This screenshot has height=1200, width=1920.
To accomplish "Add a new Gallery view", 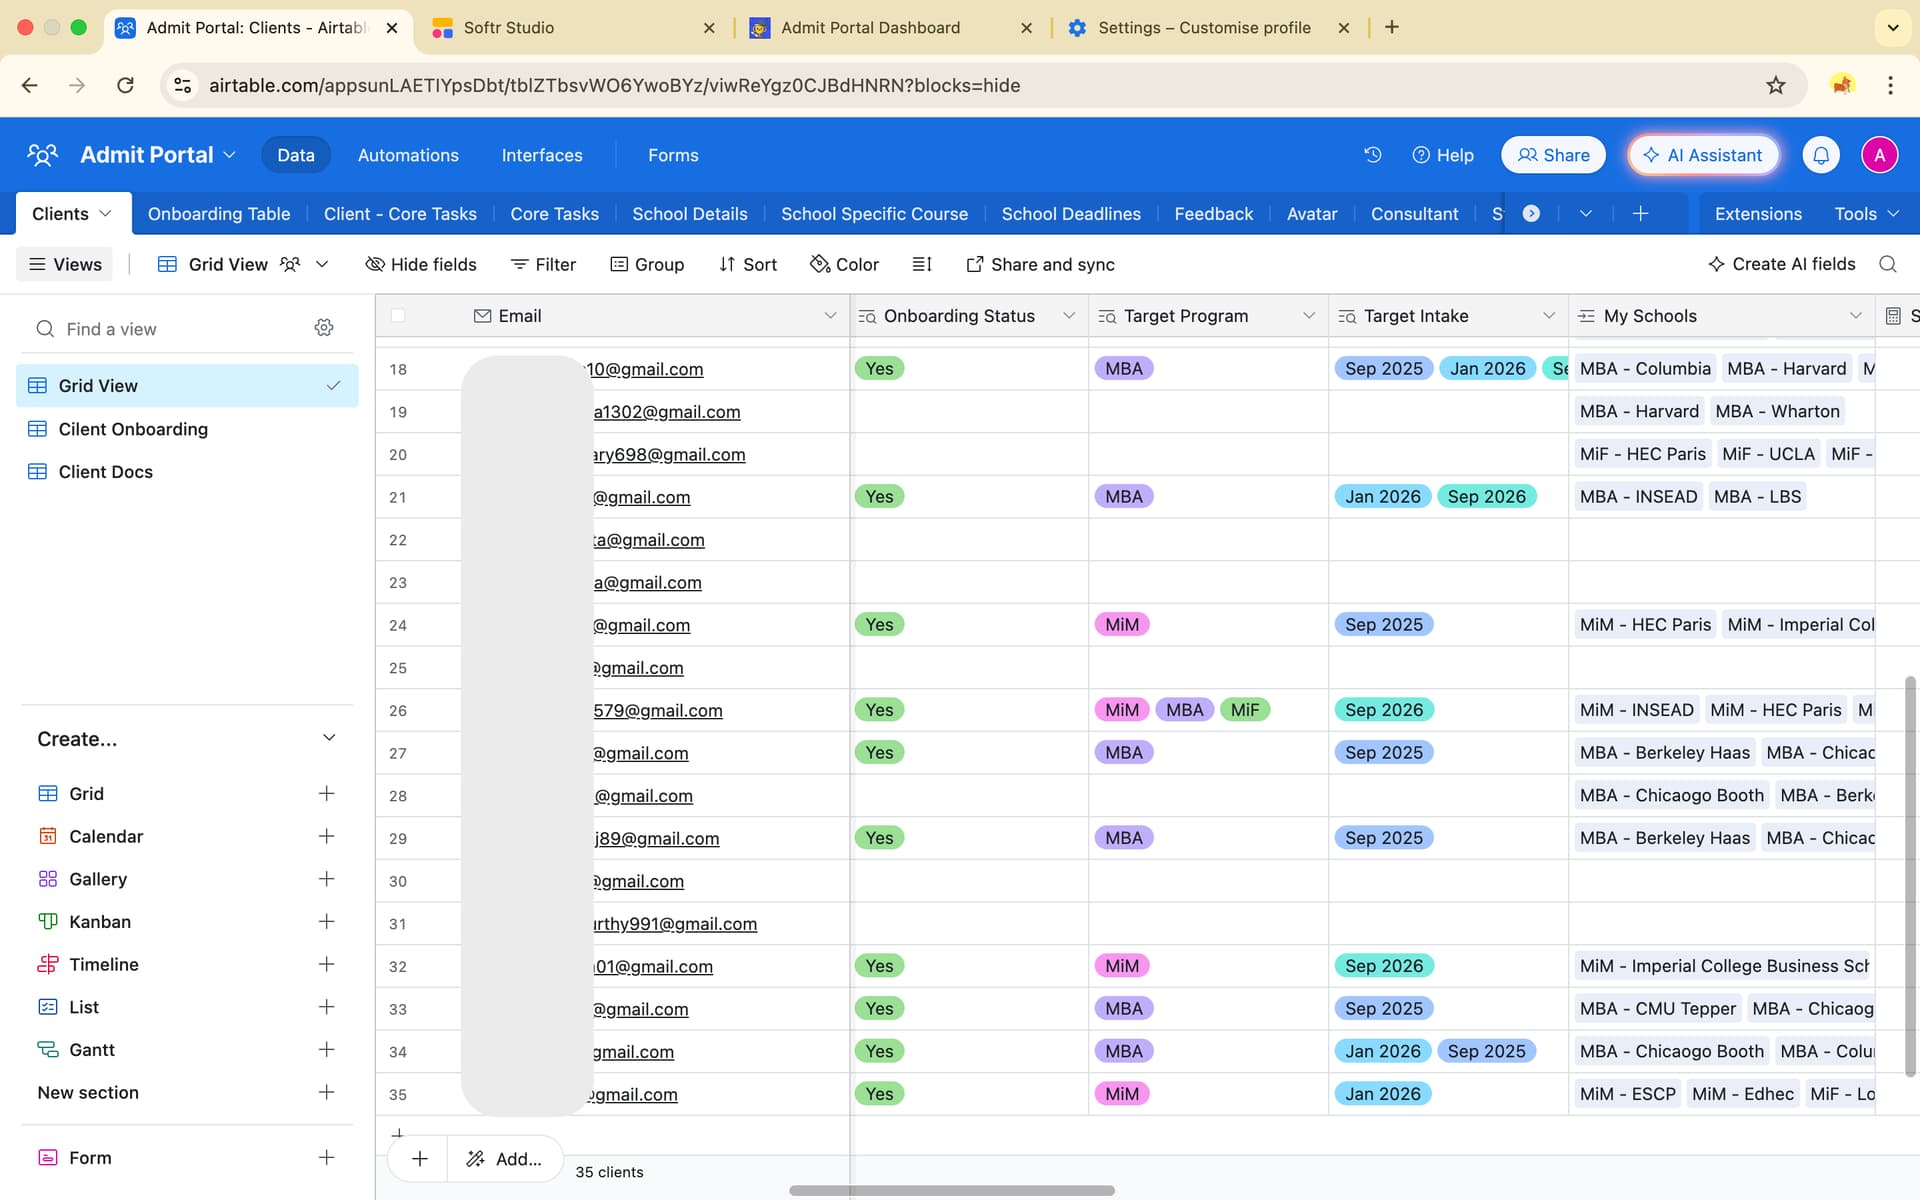I will pyautogui.click(x=326, y=879).
